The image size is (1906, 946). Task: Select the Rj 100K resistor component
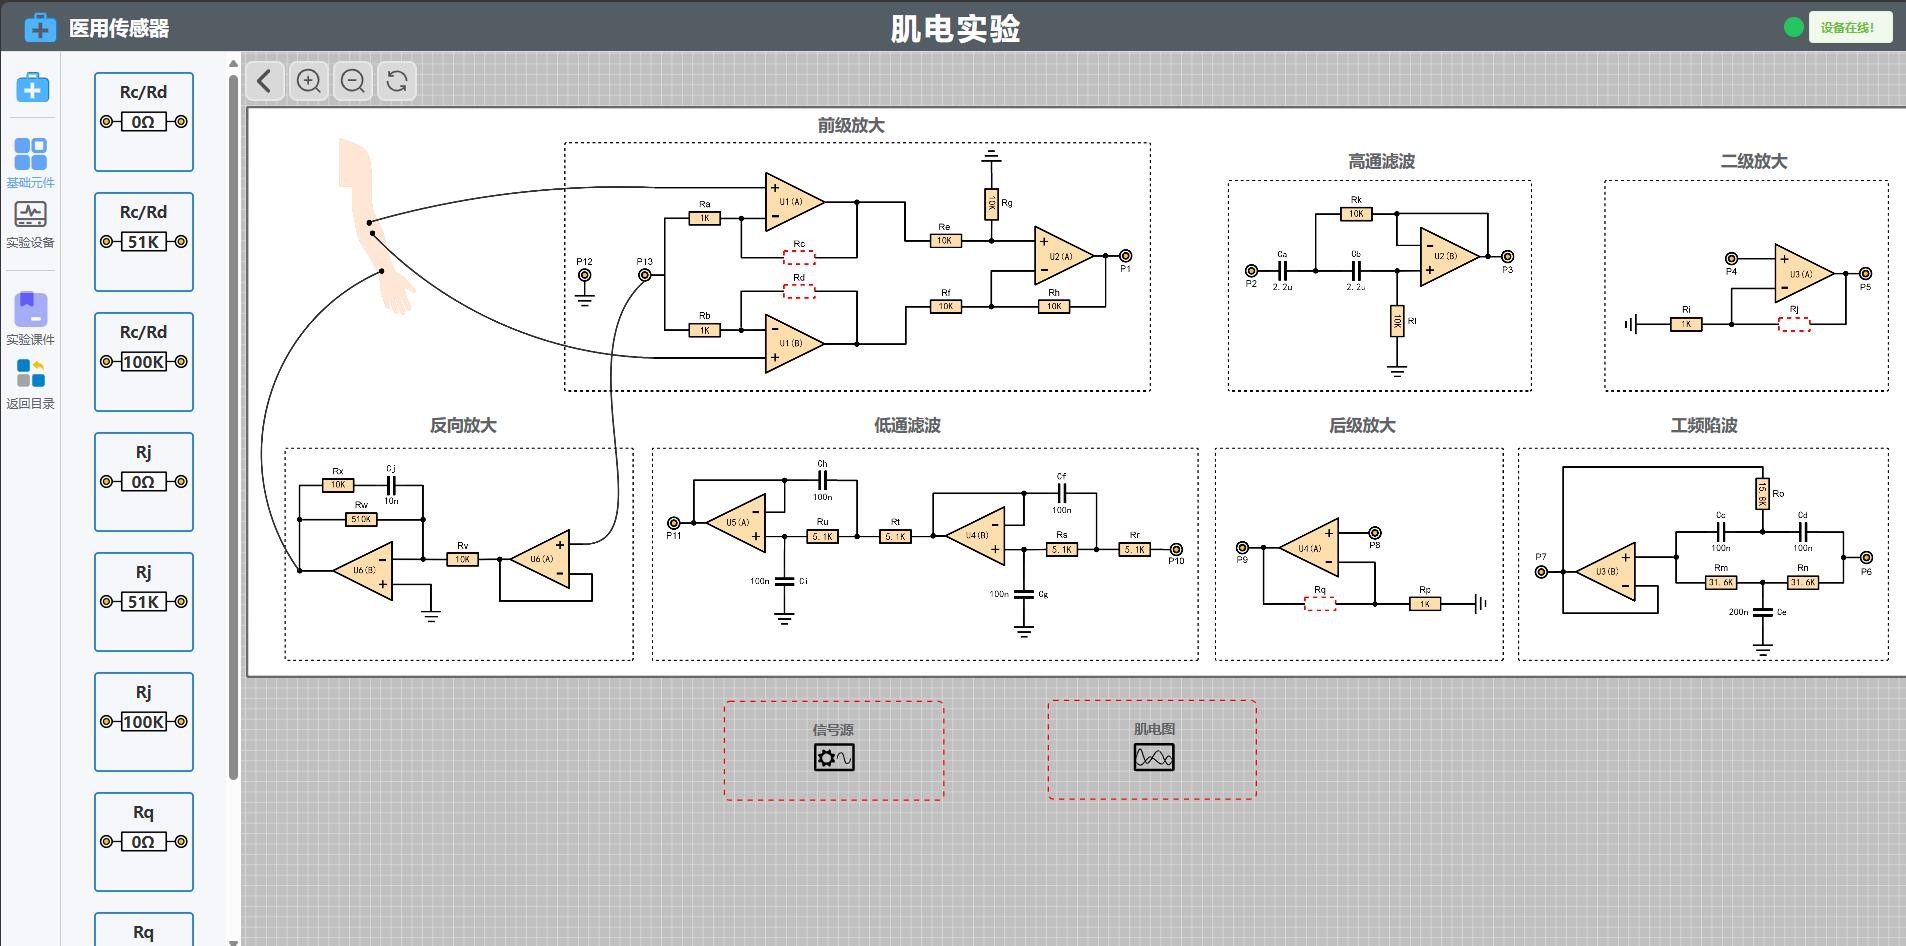point(144,722)
